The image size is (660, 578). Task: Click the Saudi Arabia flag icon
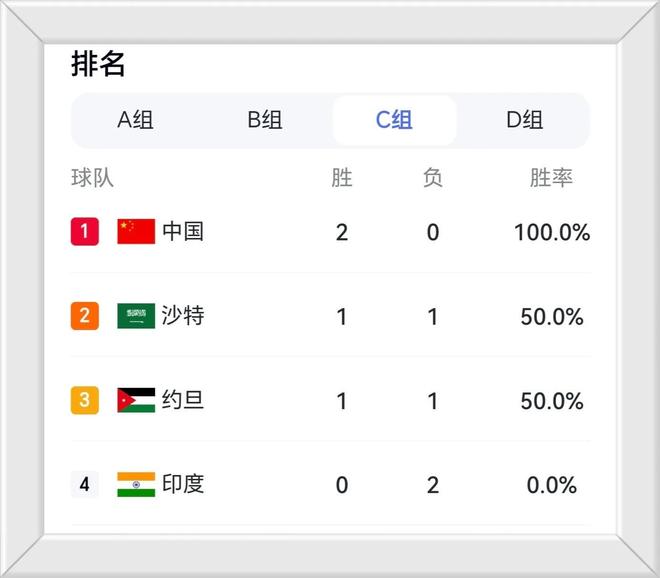(x=136, y=316)
